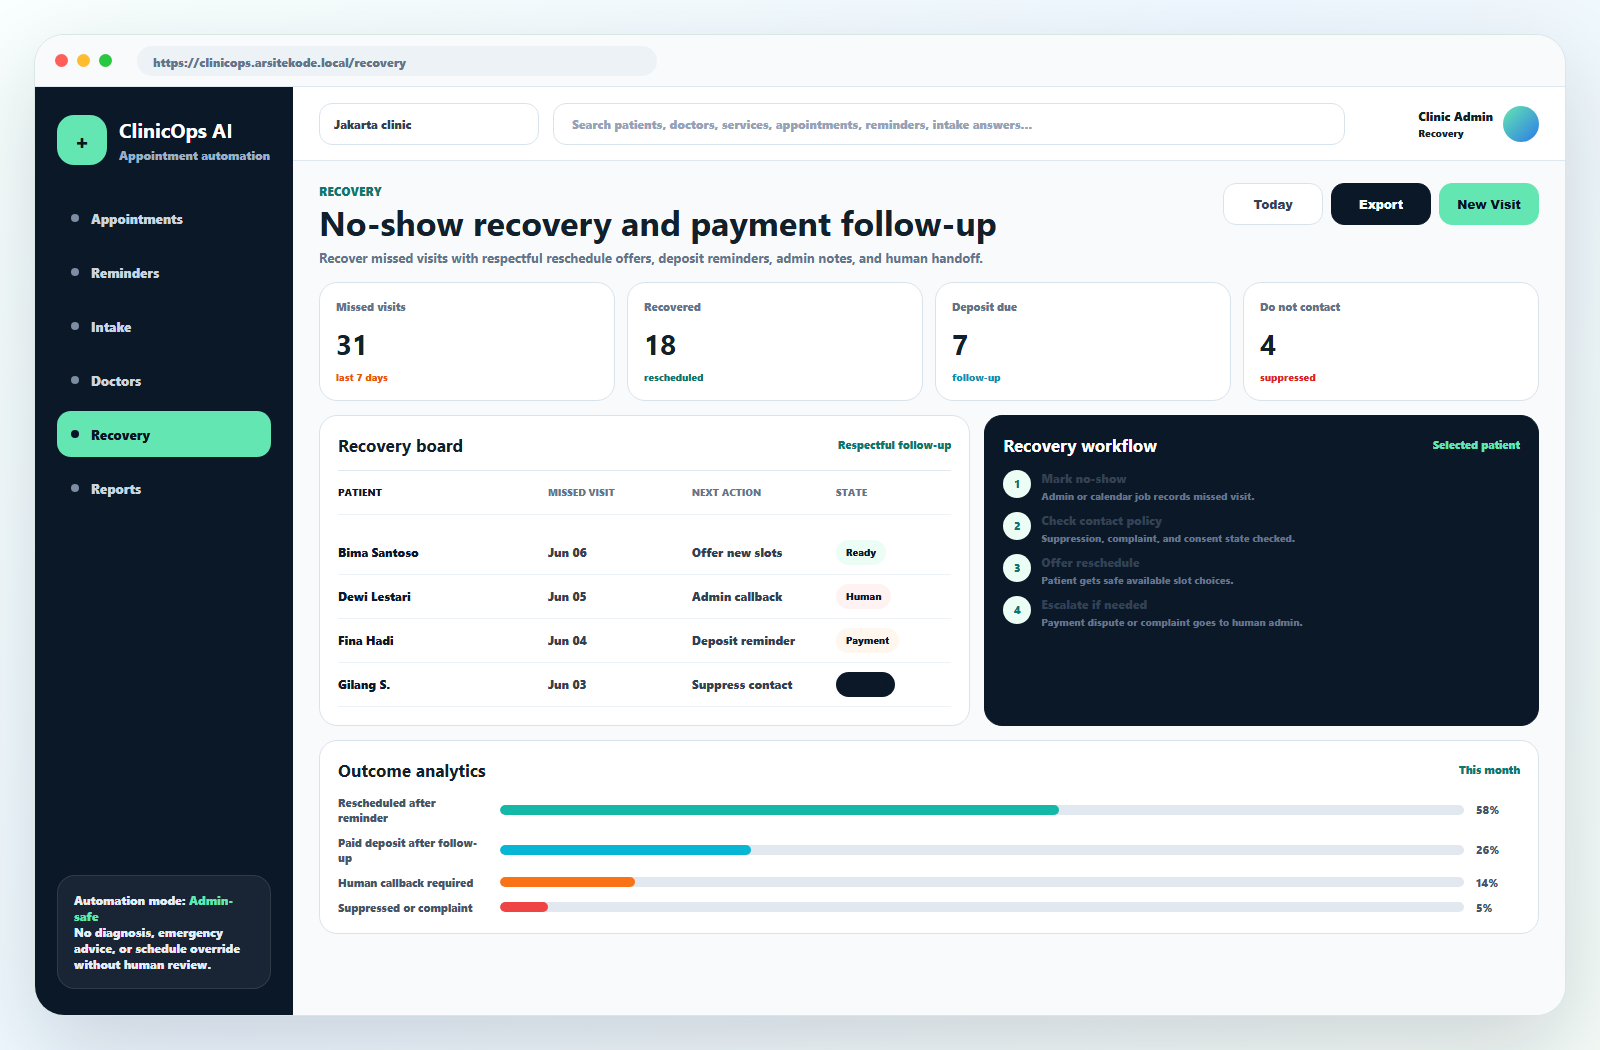Open the Dewi Lestari row
The width and height of the screenshot is (1600, 1050).
tap(644, 597)
